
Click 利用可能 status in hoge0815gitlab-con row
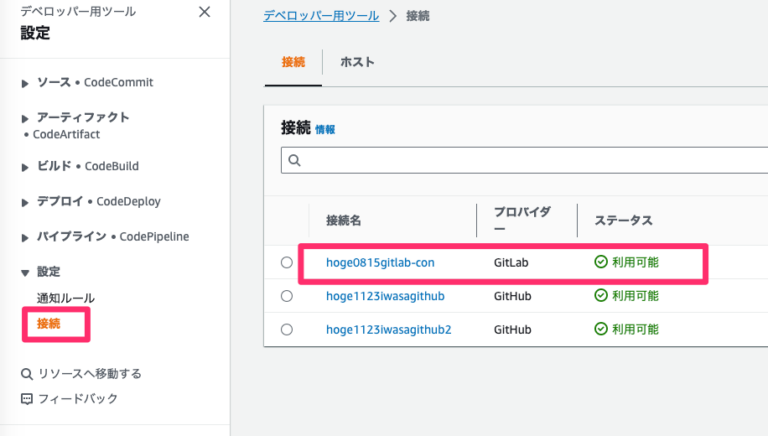[x=635, y=263]
